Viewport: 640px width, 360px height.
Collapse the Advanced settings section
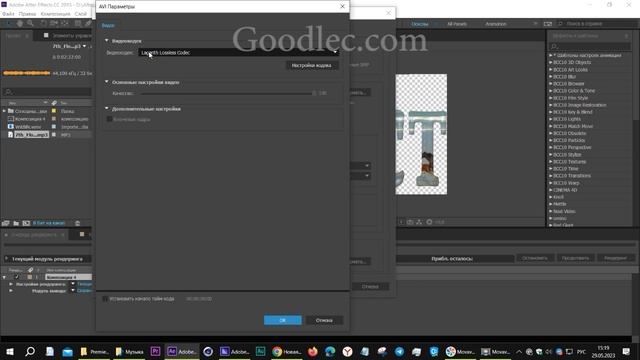pyautogui.click(x=107, y=109)
